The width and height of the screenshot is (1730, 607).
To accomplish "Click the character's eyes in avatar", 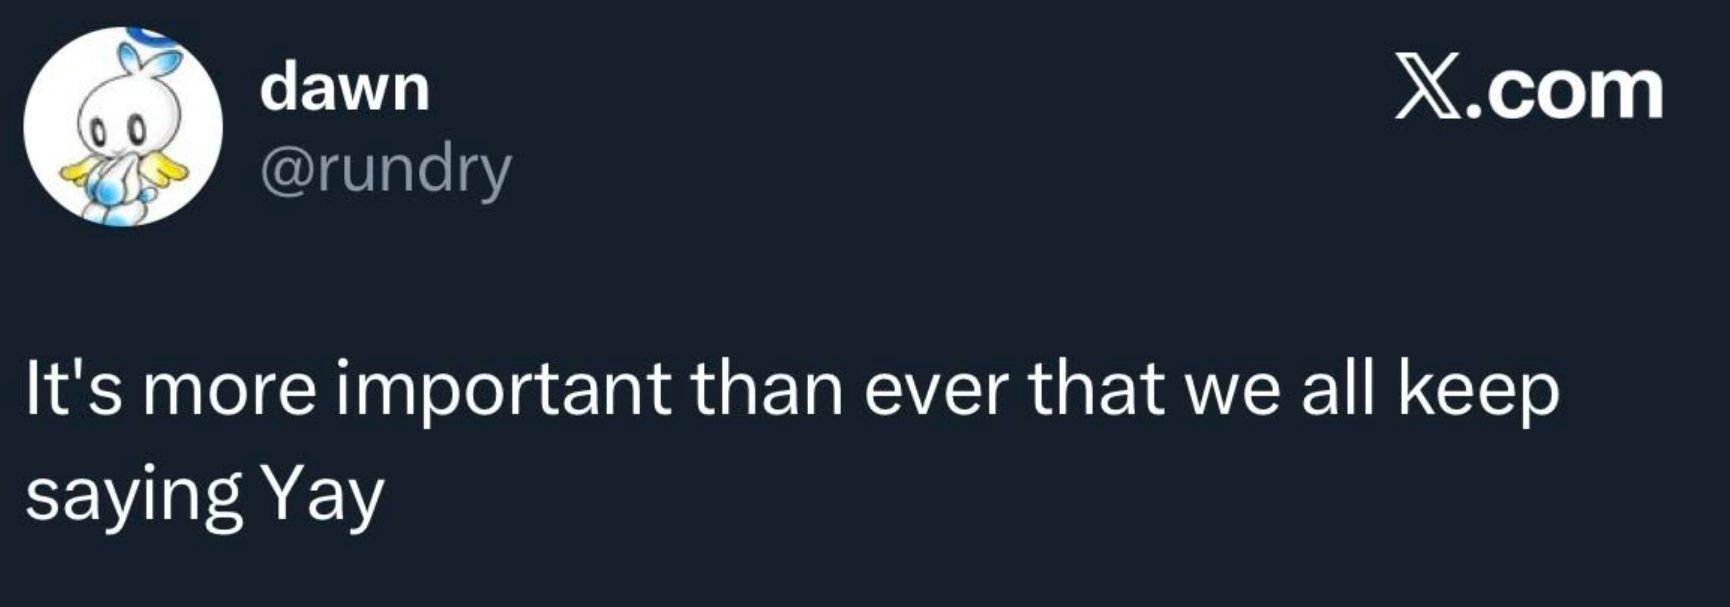I will click(x=115, y=129).
